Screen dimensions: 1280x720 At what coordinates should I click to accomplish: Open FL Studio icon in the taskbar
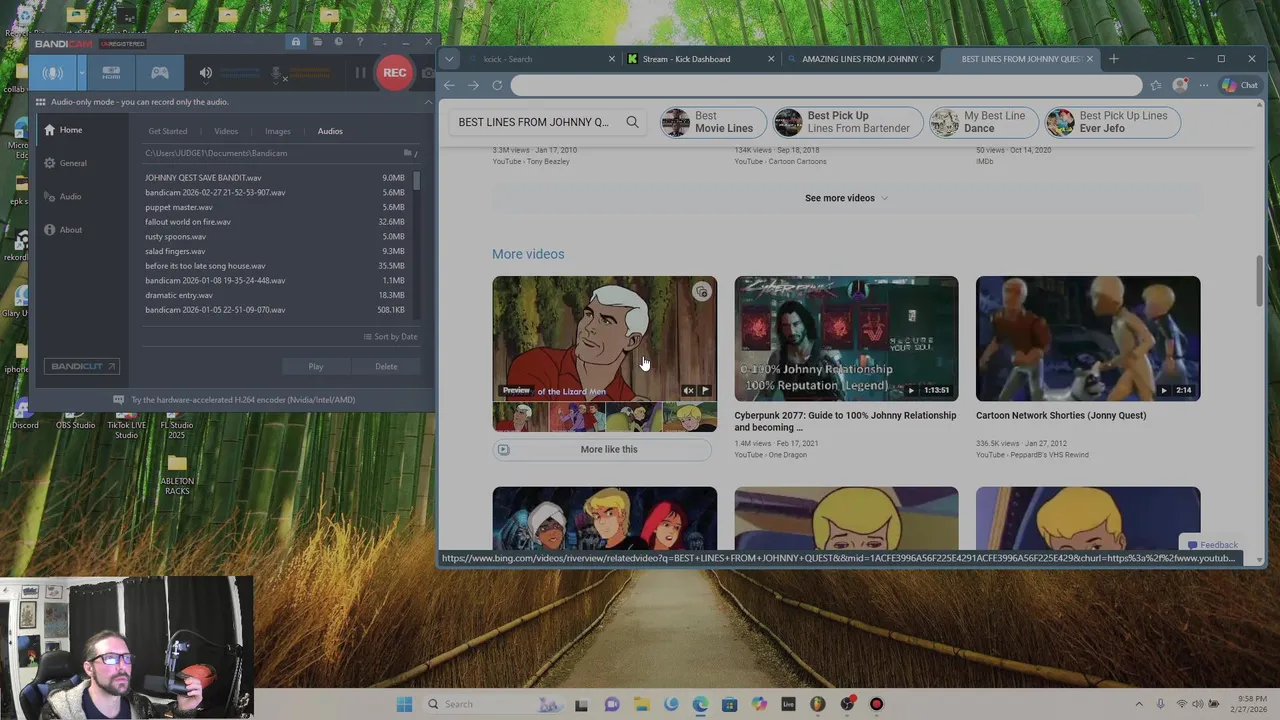point(817,704)
